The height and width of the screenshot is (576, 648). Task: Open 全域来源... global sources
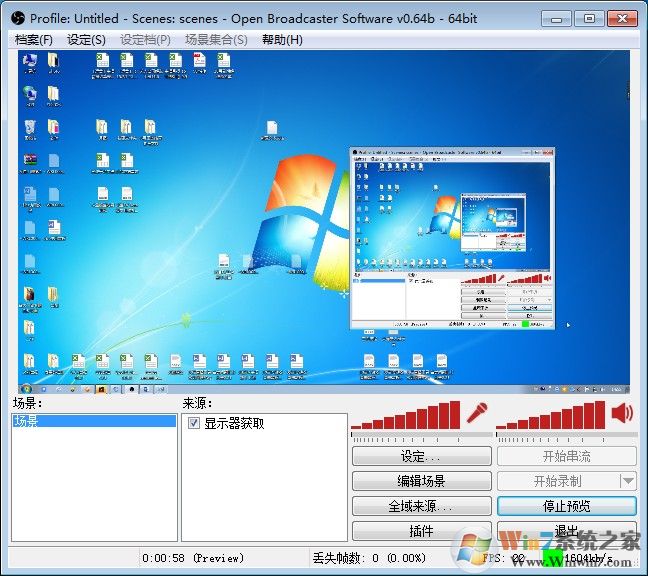tap(421, 506)
